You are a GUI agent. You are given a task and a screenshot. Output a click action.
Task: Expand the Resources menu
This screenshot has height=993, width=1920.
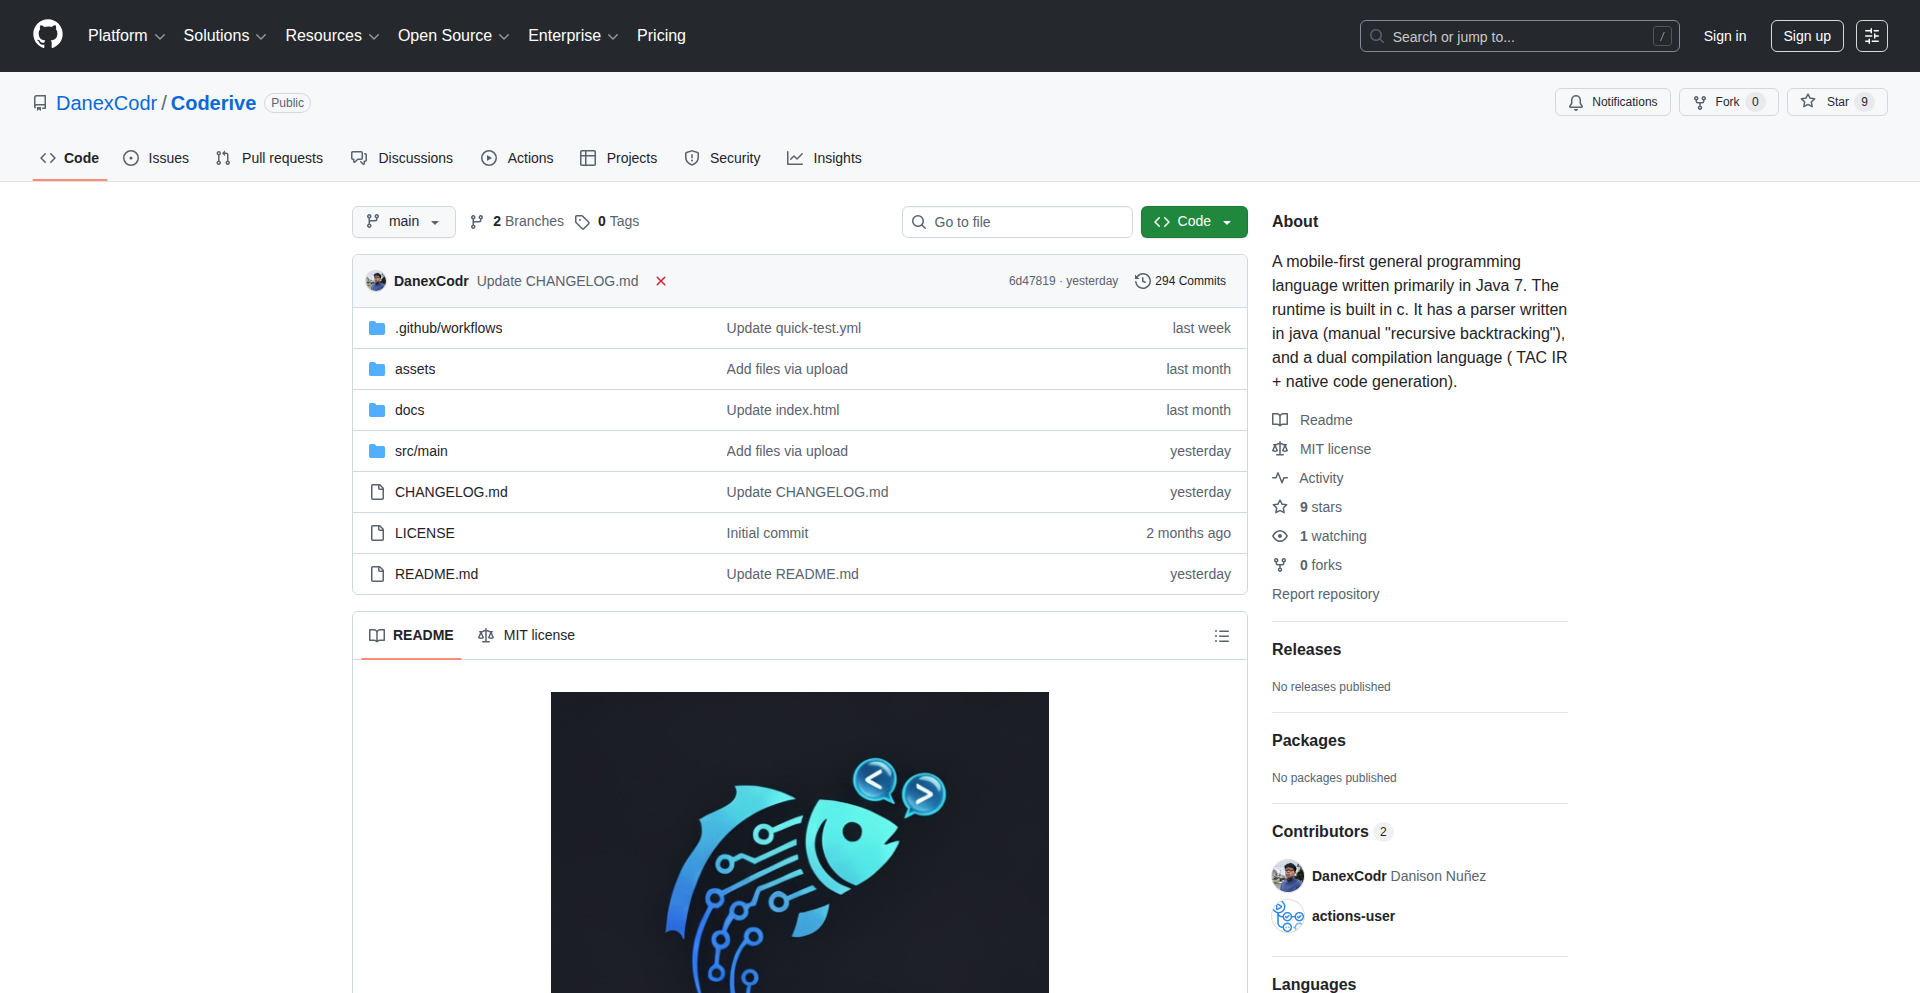(332, 36)
